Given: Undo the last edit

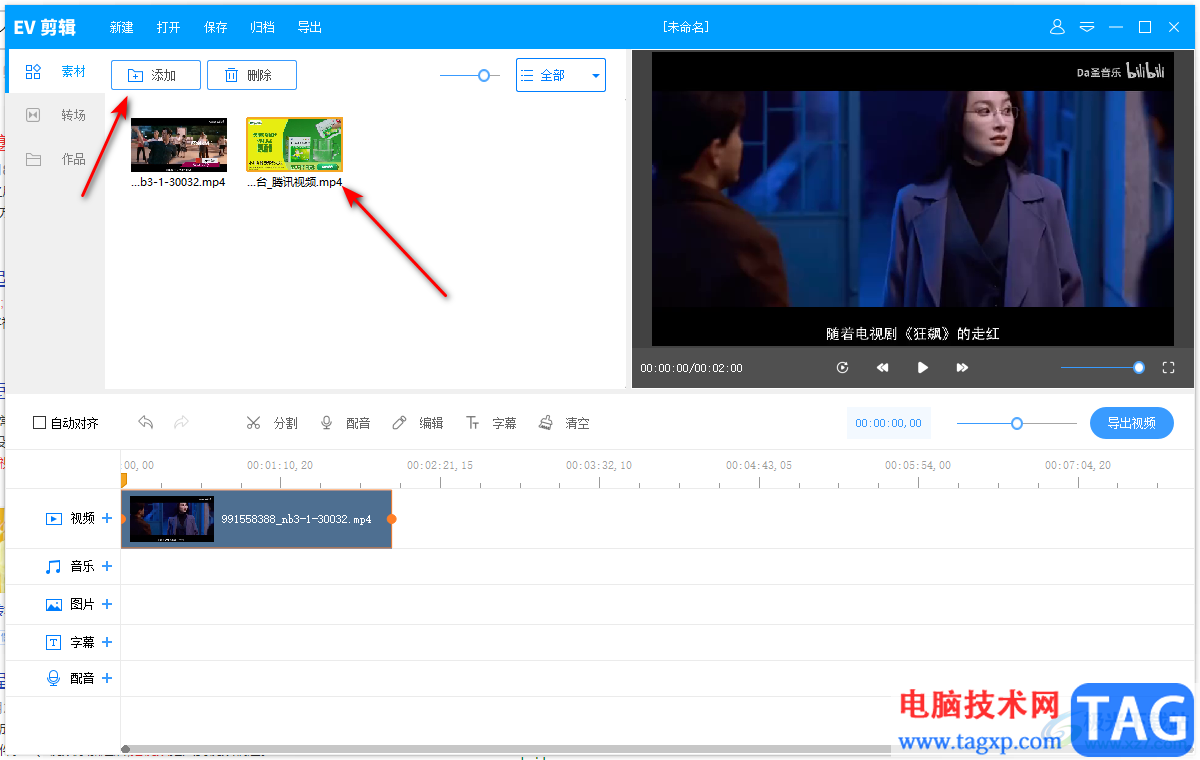Looking at the screenshot, I should (146, 423).
